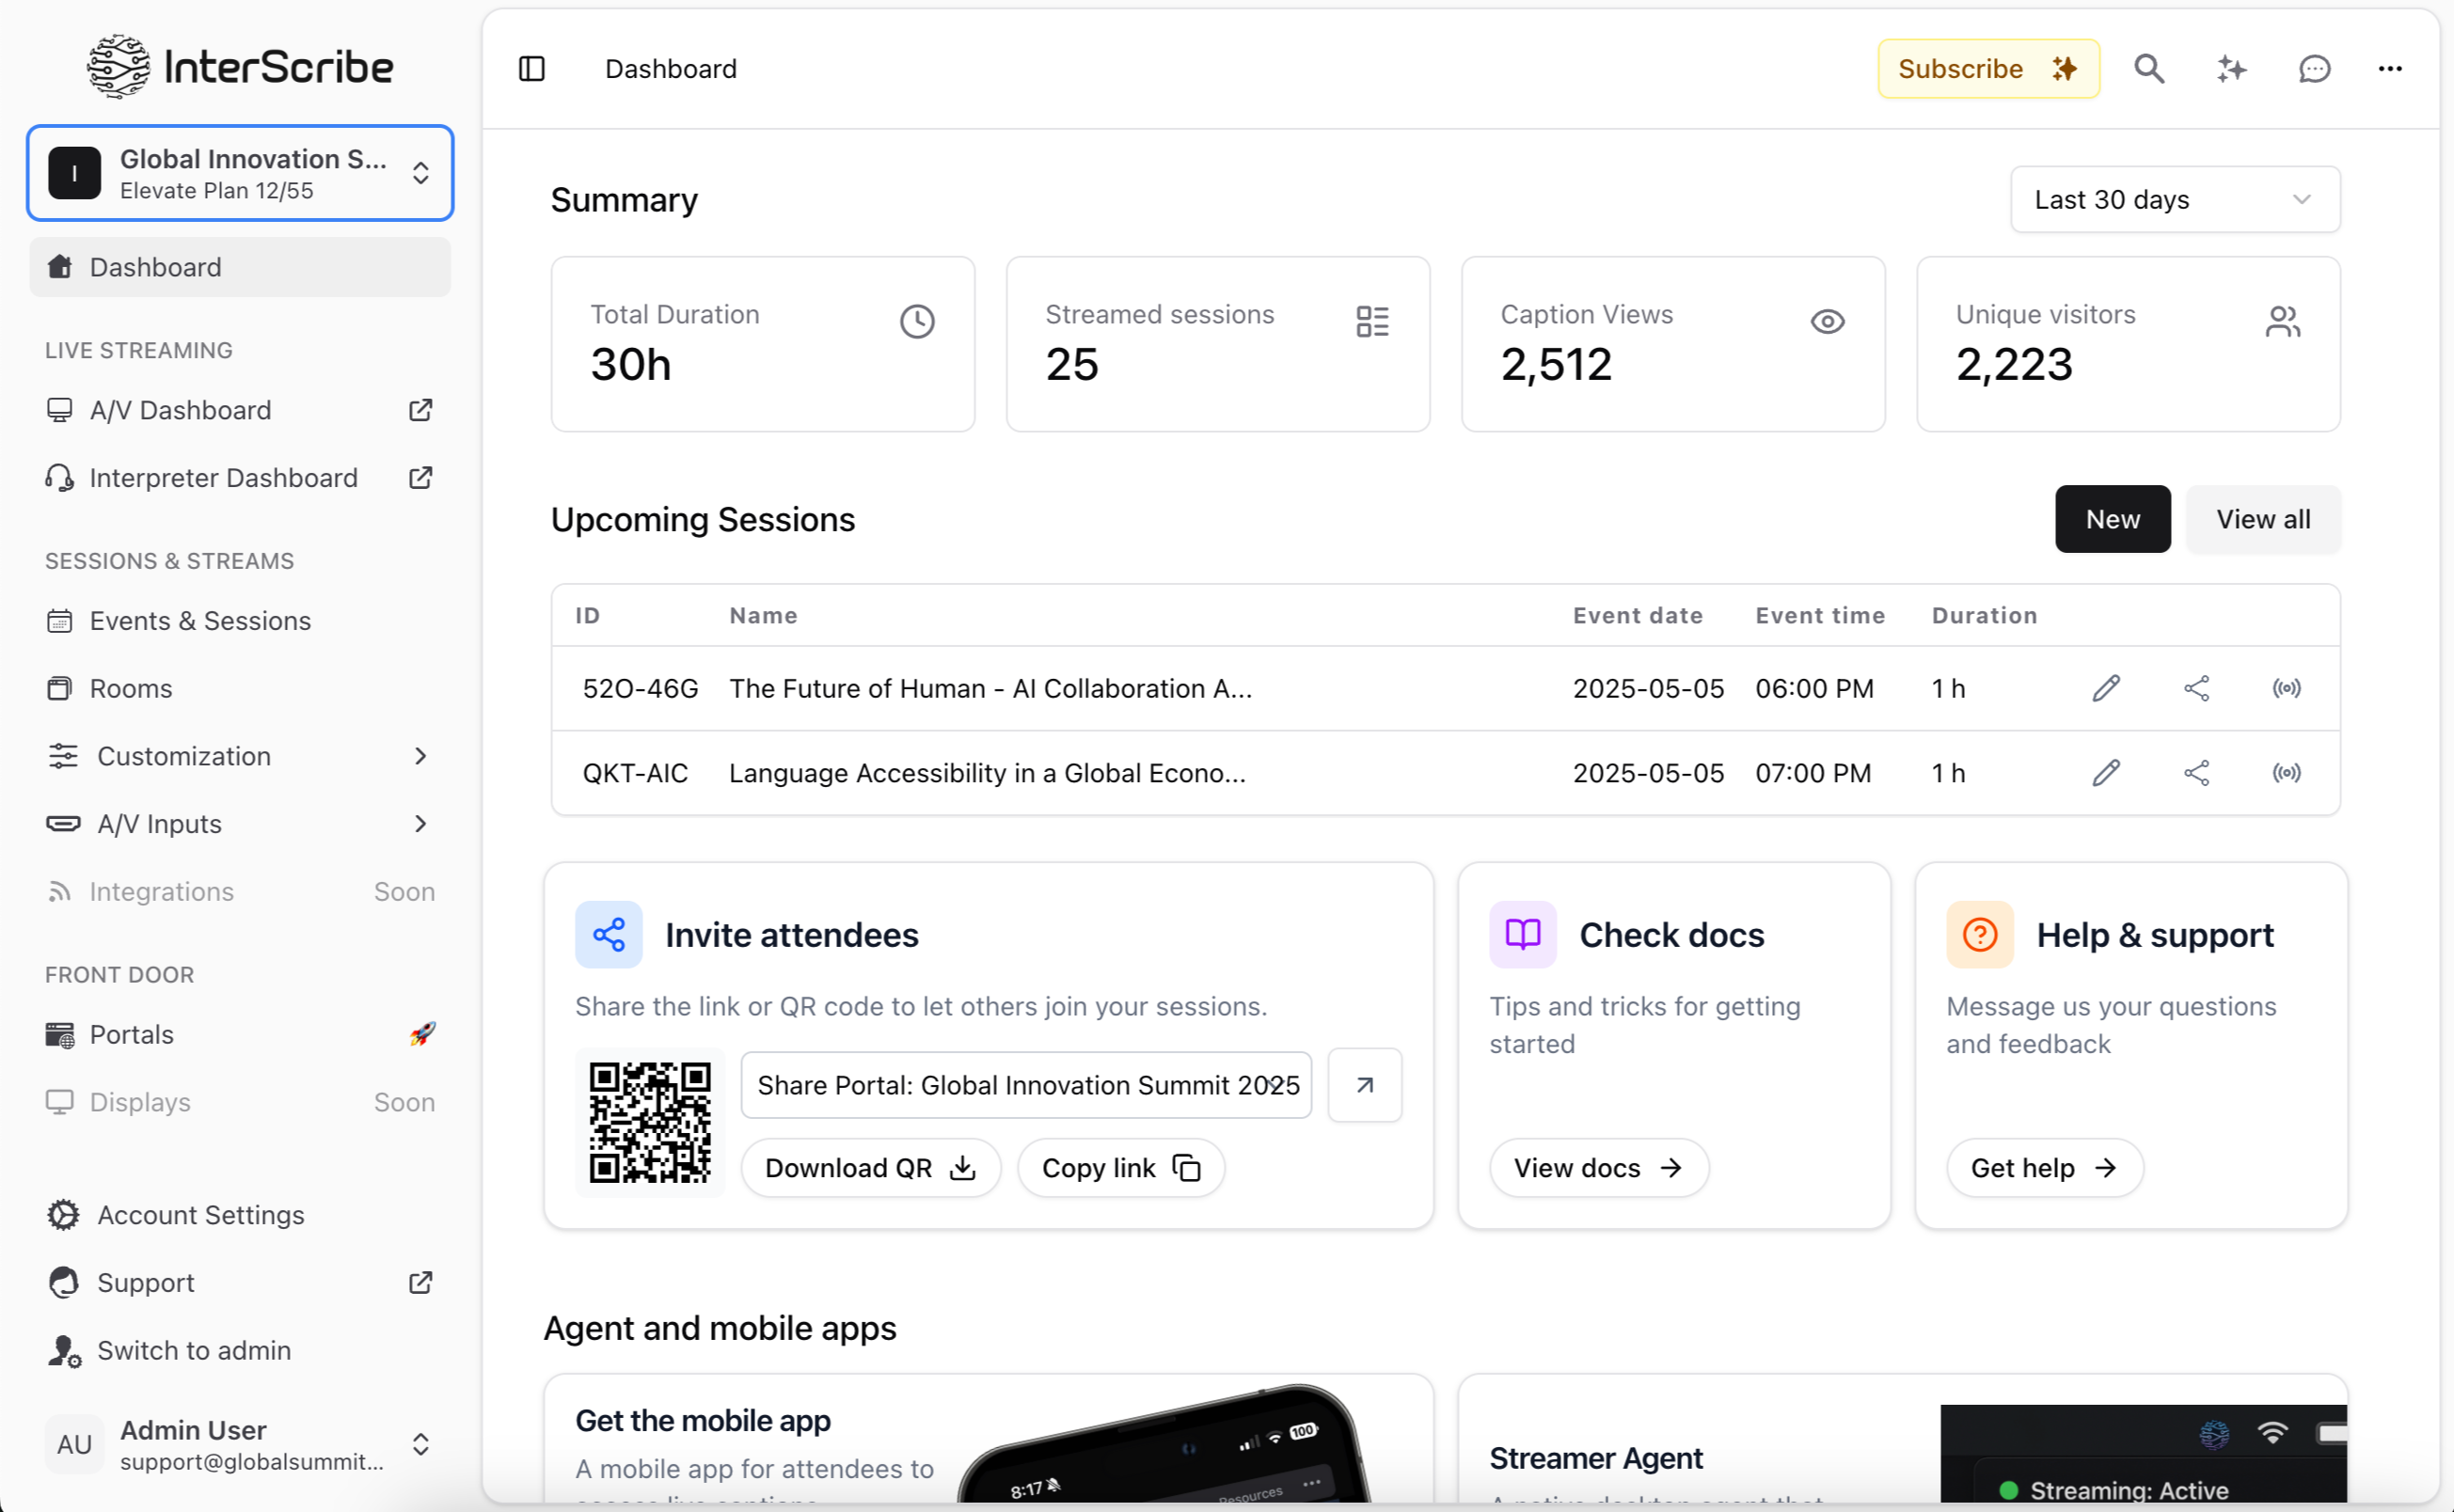This screenshot has width=2454, height=1512.
Task: Collapse the sidebar with the panel icon
Action: pyautogui.click(x=531, y=68)
